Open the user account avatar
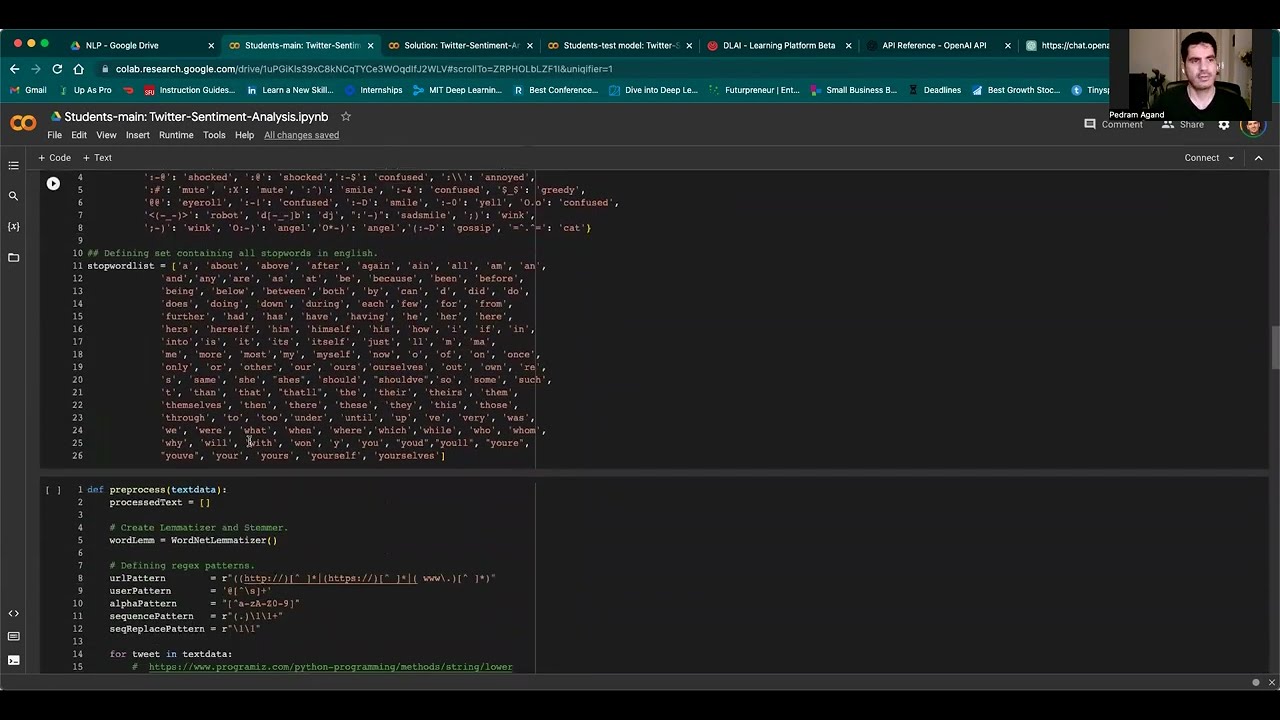The width and height of the screenshot is (1280, 720). pos(1253,125)
